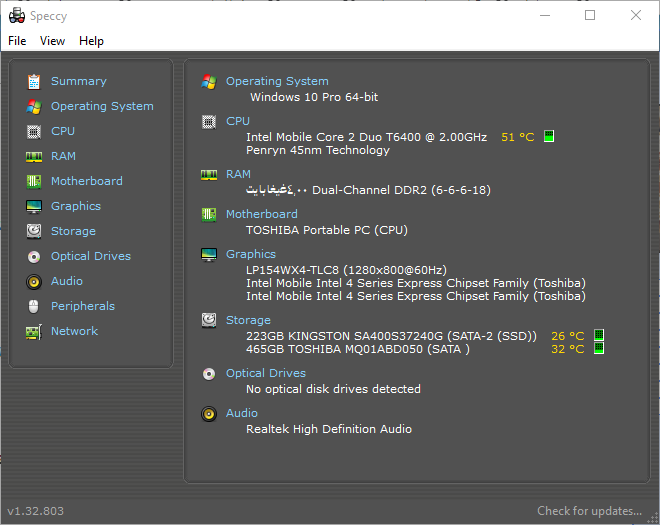Click the Optical Drives disc icon in summary pane
660x525 pixels.
209,374
